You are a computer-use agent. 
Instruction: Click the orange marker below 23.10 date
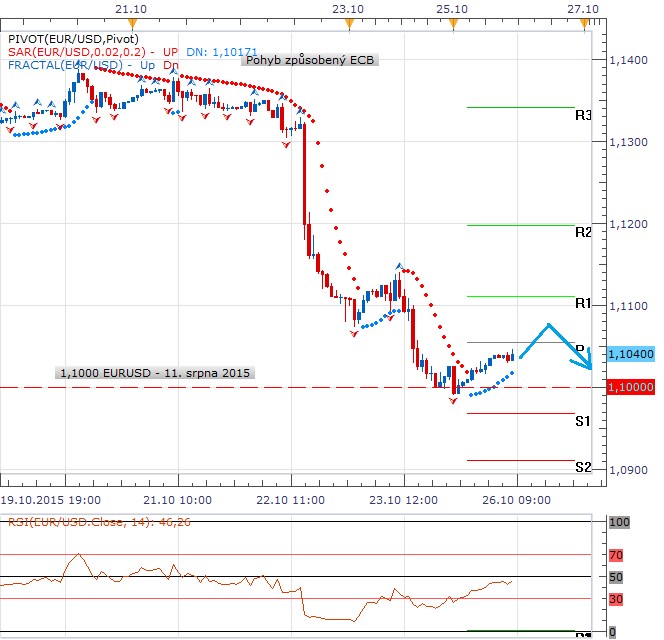(x=346, y=22)
